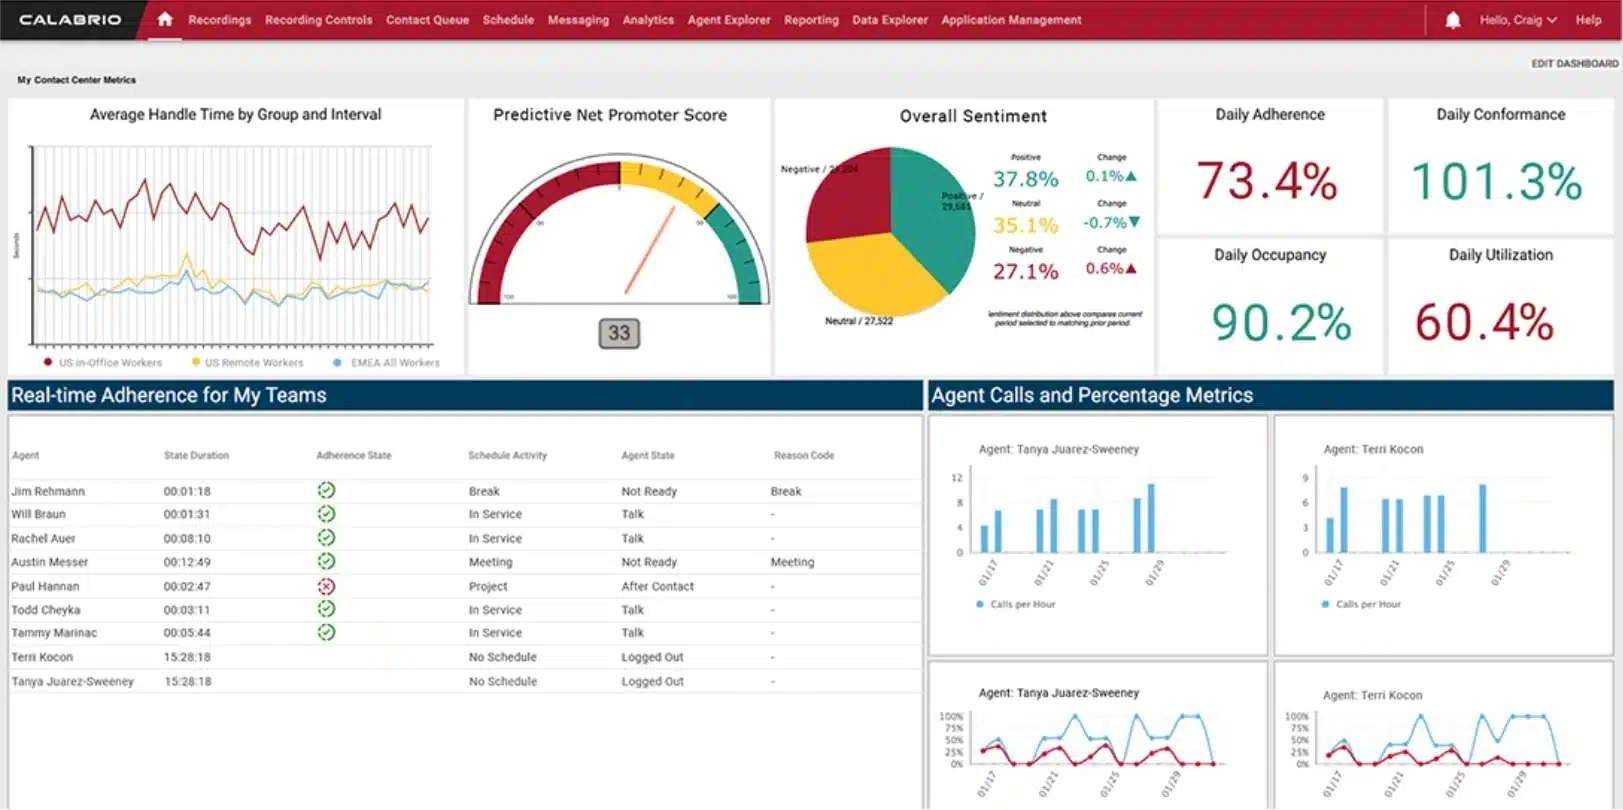Click the neutral sentiment down arrow indicator
Image resolution: width=1623 pixels, height=810 pixels.
[1134, 222]
